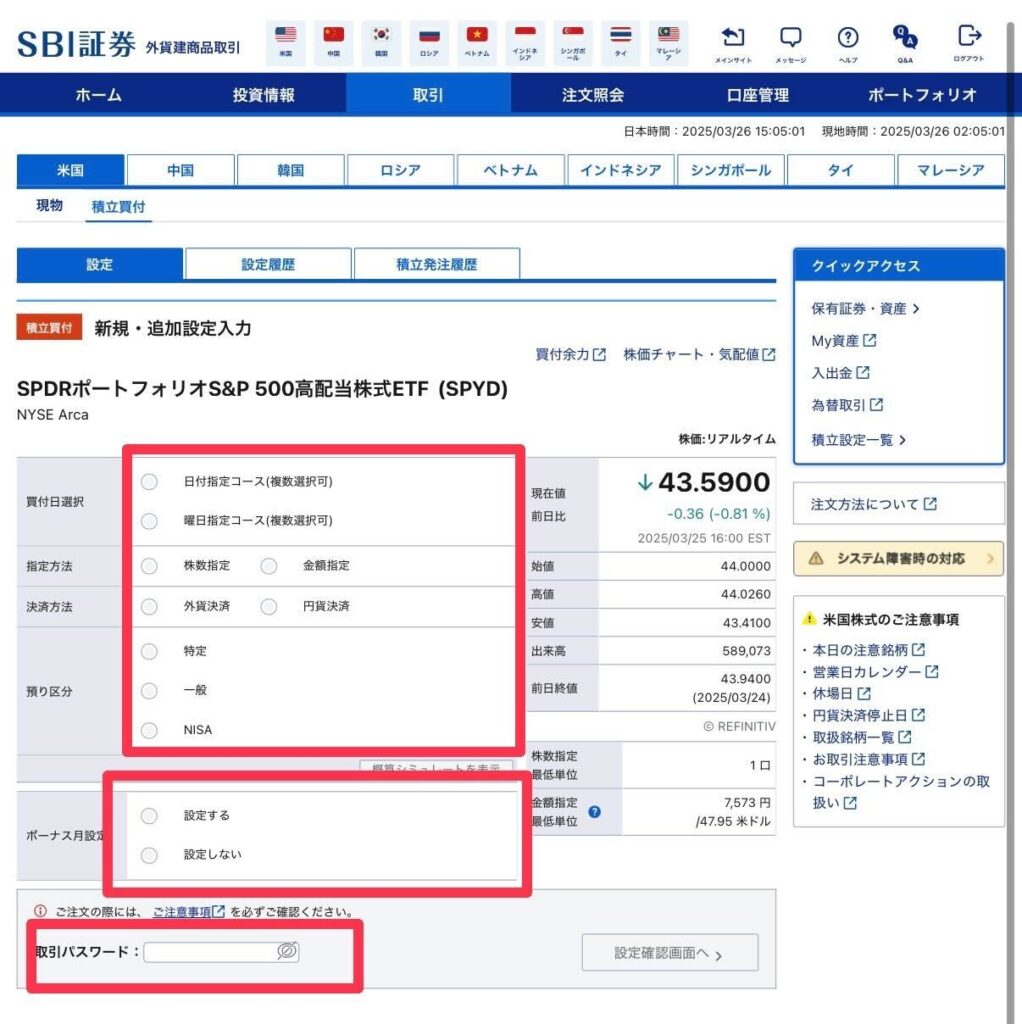Open 円貨決済停止日 link

[869, 715]
